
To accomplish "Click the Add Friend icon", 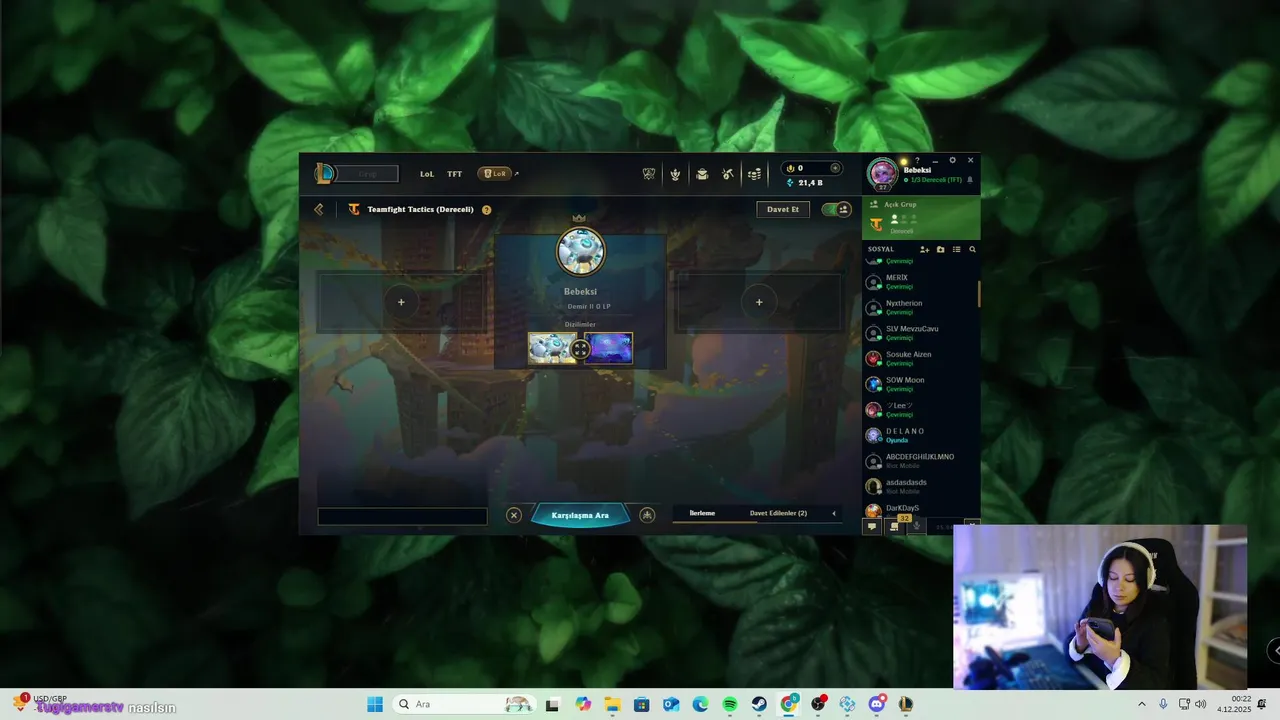I will tap(924, 249).
